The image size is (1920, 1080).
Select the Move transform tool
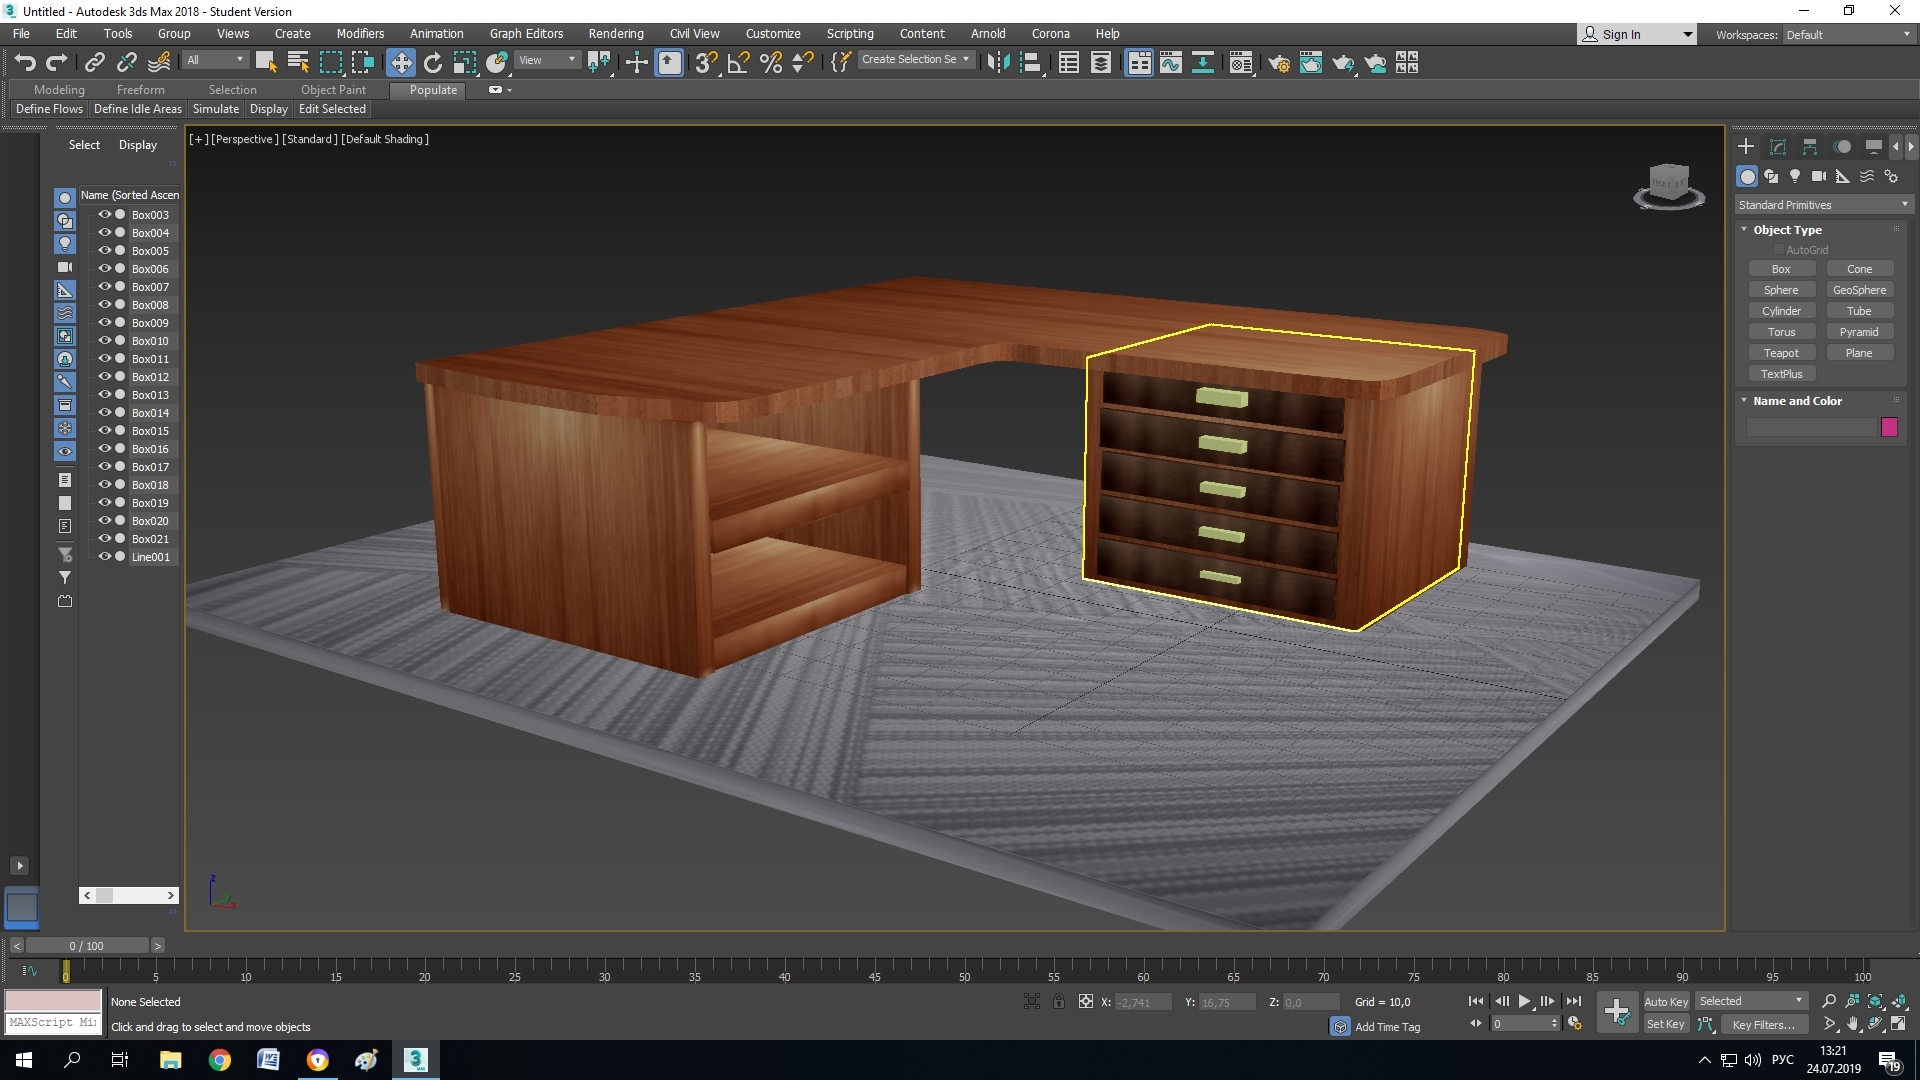tap(400, 63)
